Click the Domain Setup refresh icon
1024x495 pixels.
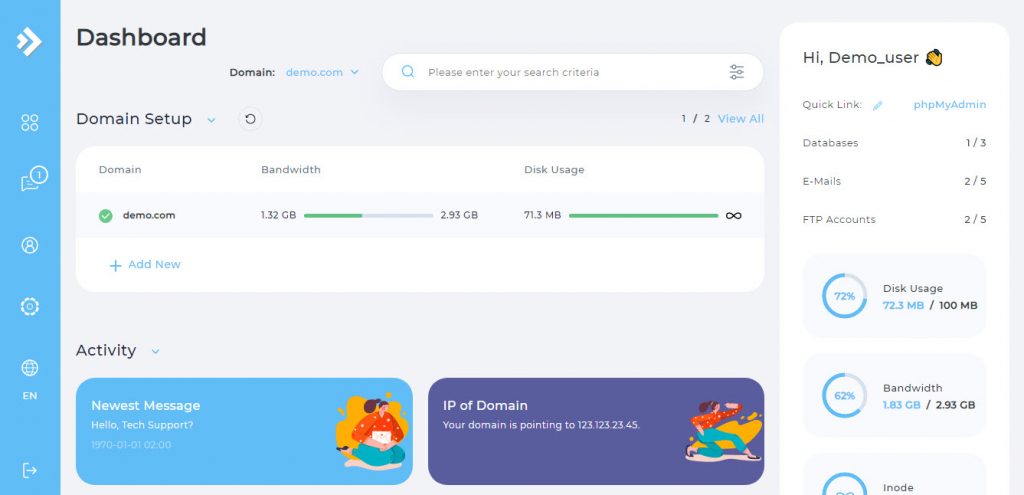point(250,119)
